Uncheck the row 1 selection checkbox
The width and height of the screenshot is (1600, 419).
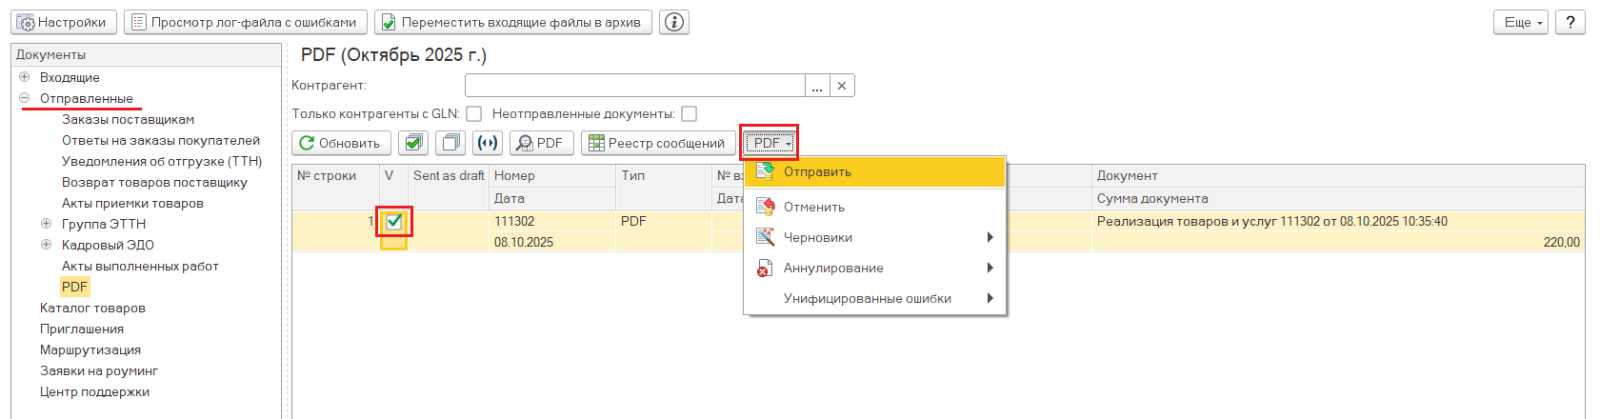[394, 222]
